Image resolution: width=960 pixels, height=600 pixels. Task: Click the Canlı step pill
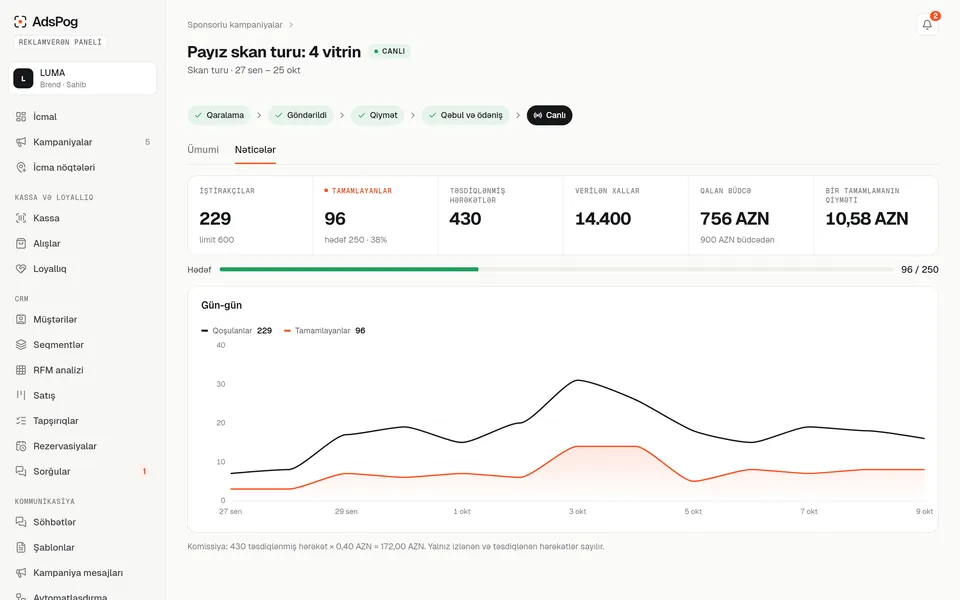(549, 115)
